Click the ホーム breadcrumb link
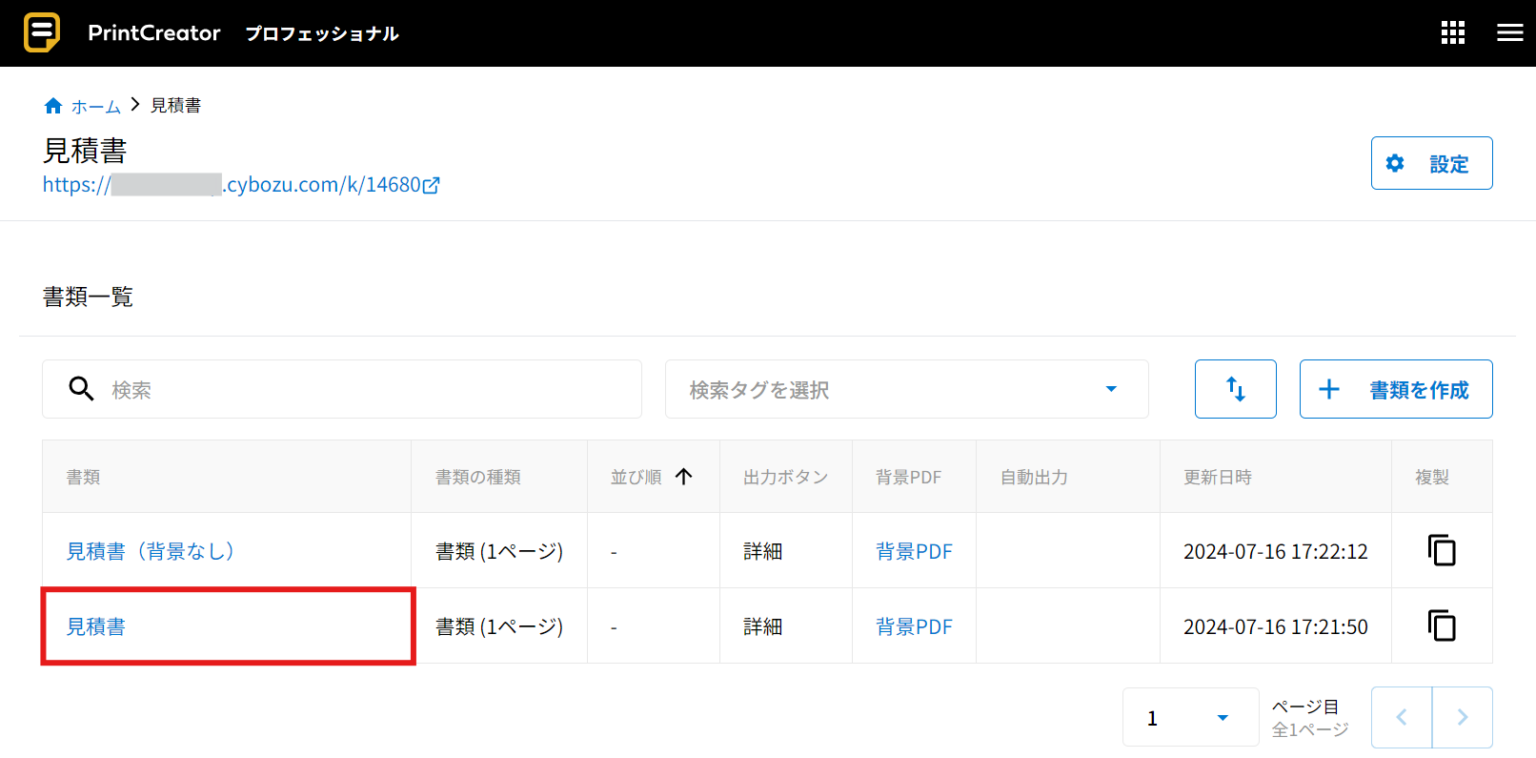 pyautogui.click(x=95, y=106)
